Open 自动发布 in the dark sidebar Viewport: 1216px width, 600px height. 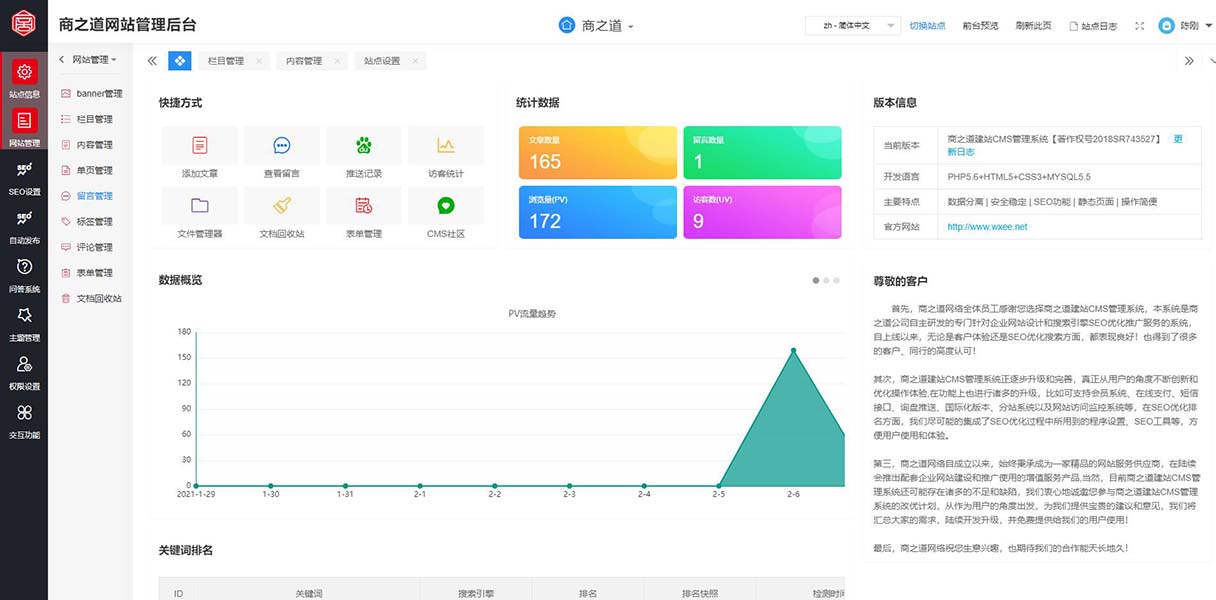24,225
